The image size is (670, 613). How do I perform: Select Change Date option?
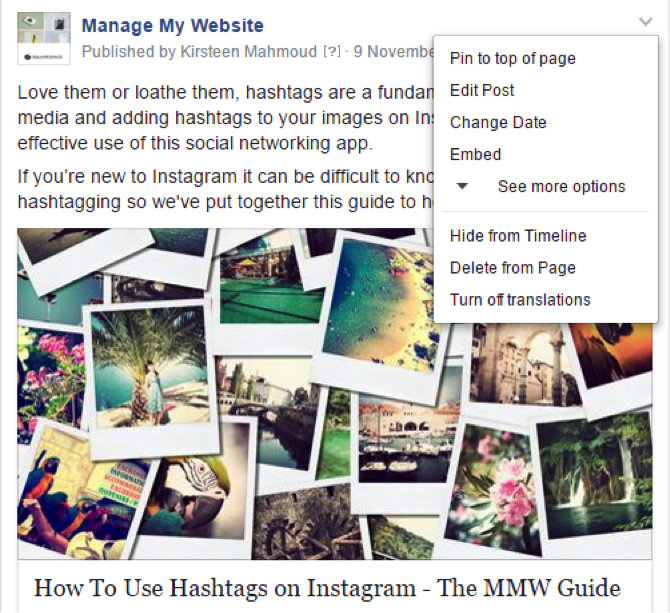[498, 123]
